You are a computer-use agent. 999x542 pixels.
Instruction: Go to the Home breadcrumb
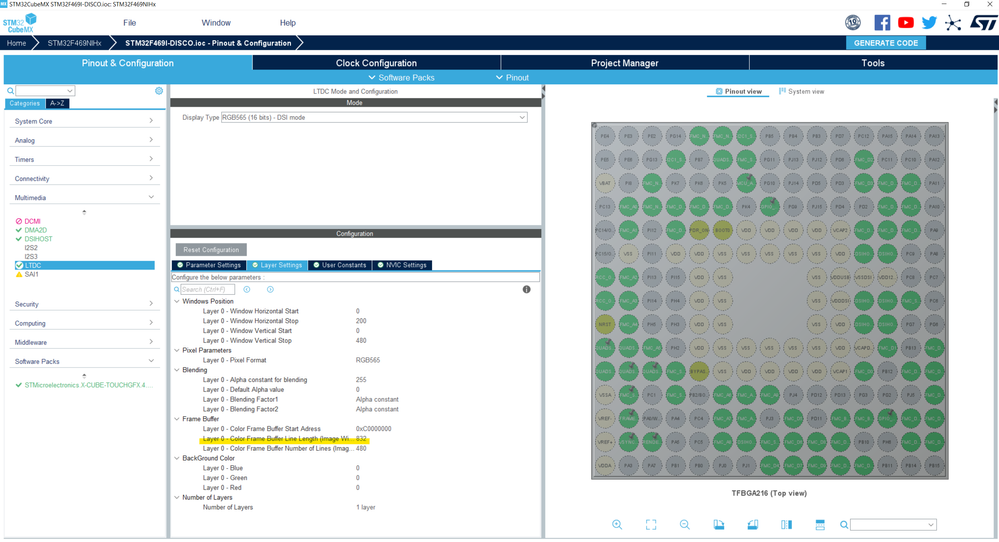17,43
